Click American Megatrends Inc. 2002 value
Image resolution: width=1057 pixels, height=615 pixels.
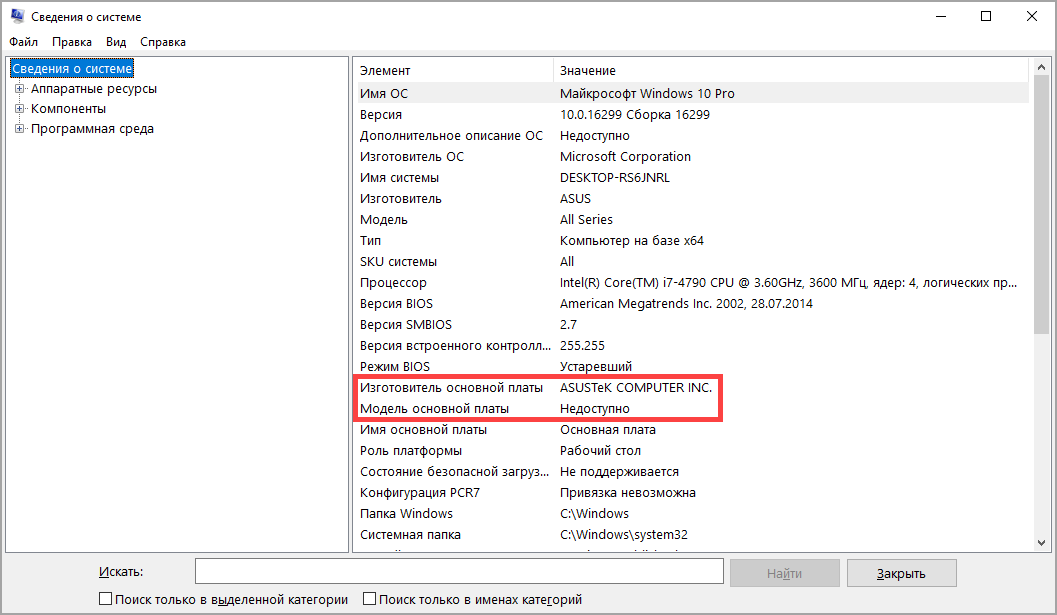coord(686,303)
